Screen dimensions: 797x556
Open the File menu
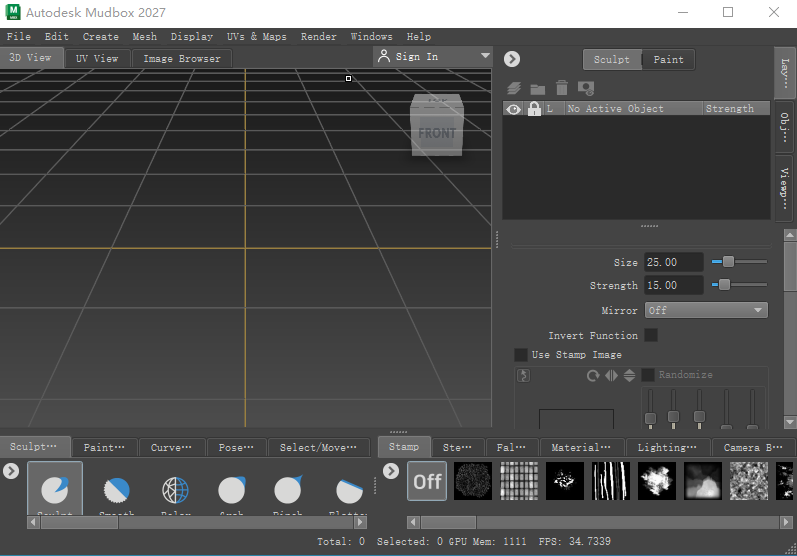(19, 37)
